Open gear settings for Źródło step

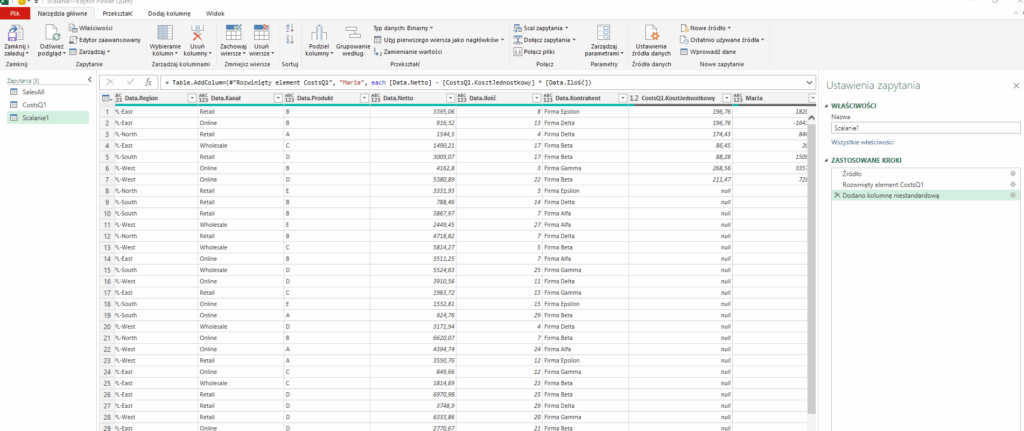click(1013, 174)
